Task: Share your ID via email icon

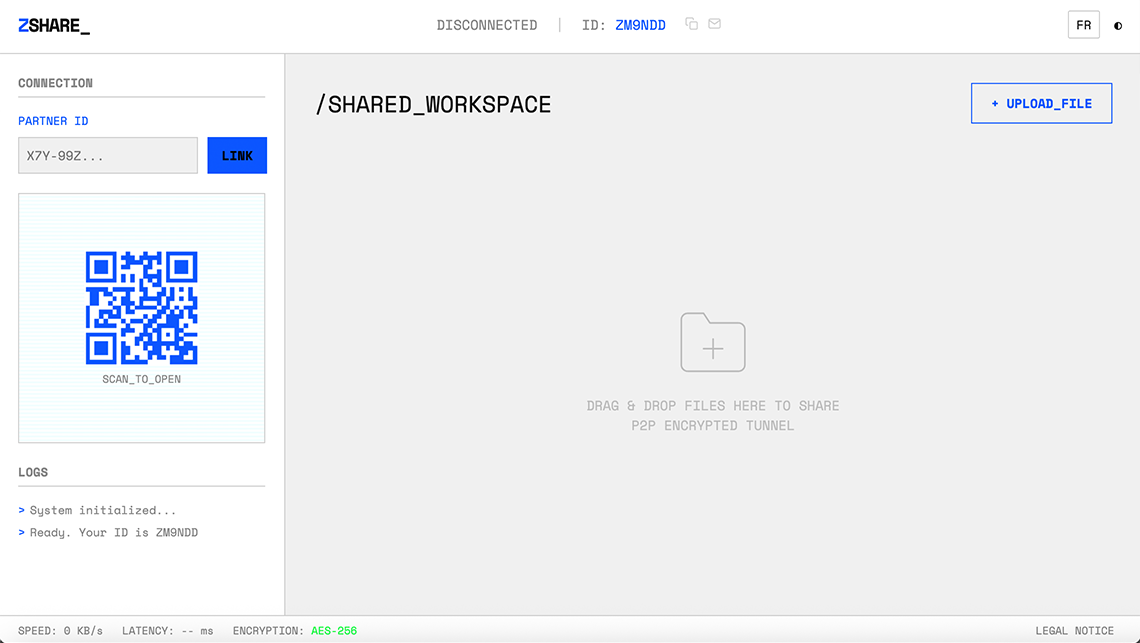Action: [x=714, y=24]
